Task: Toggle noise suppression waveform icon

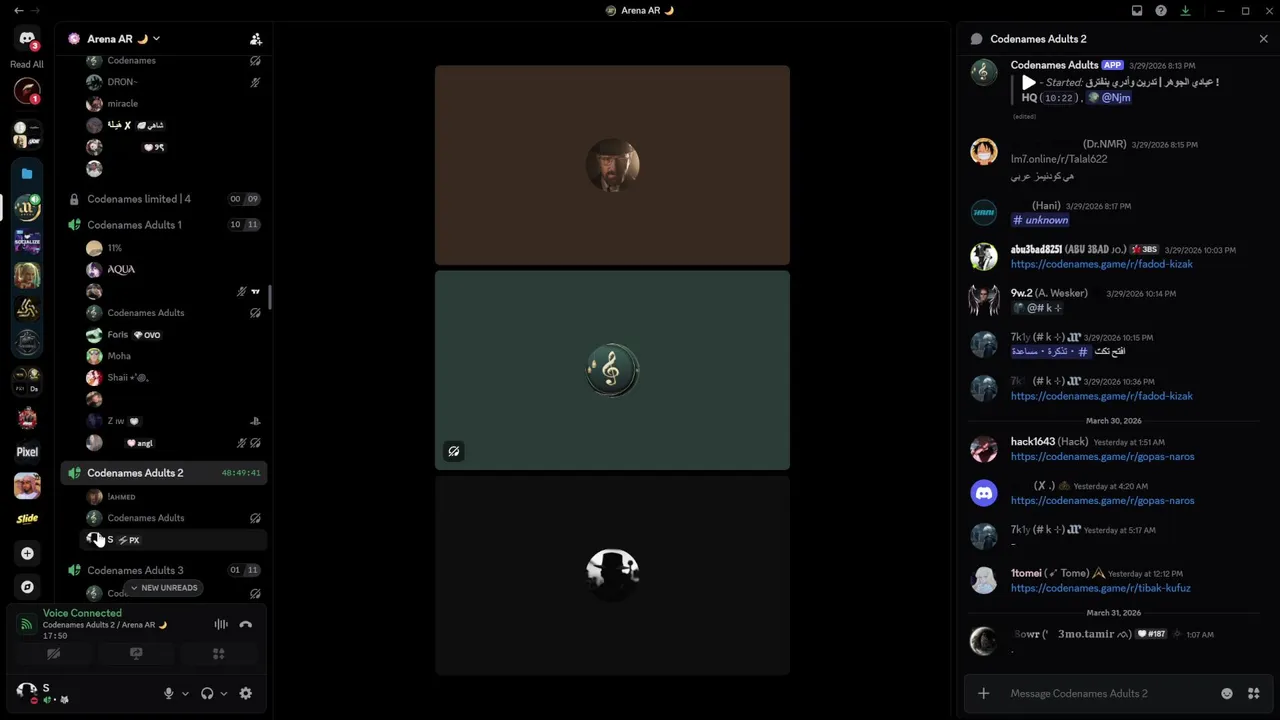Action: tap(221, 625)
